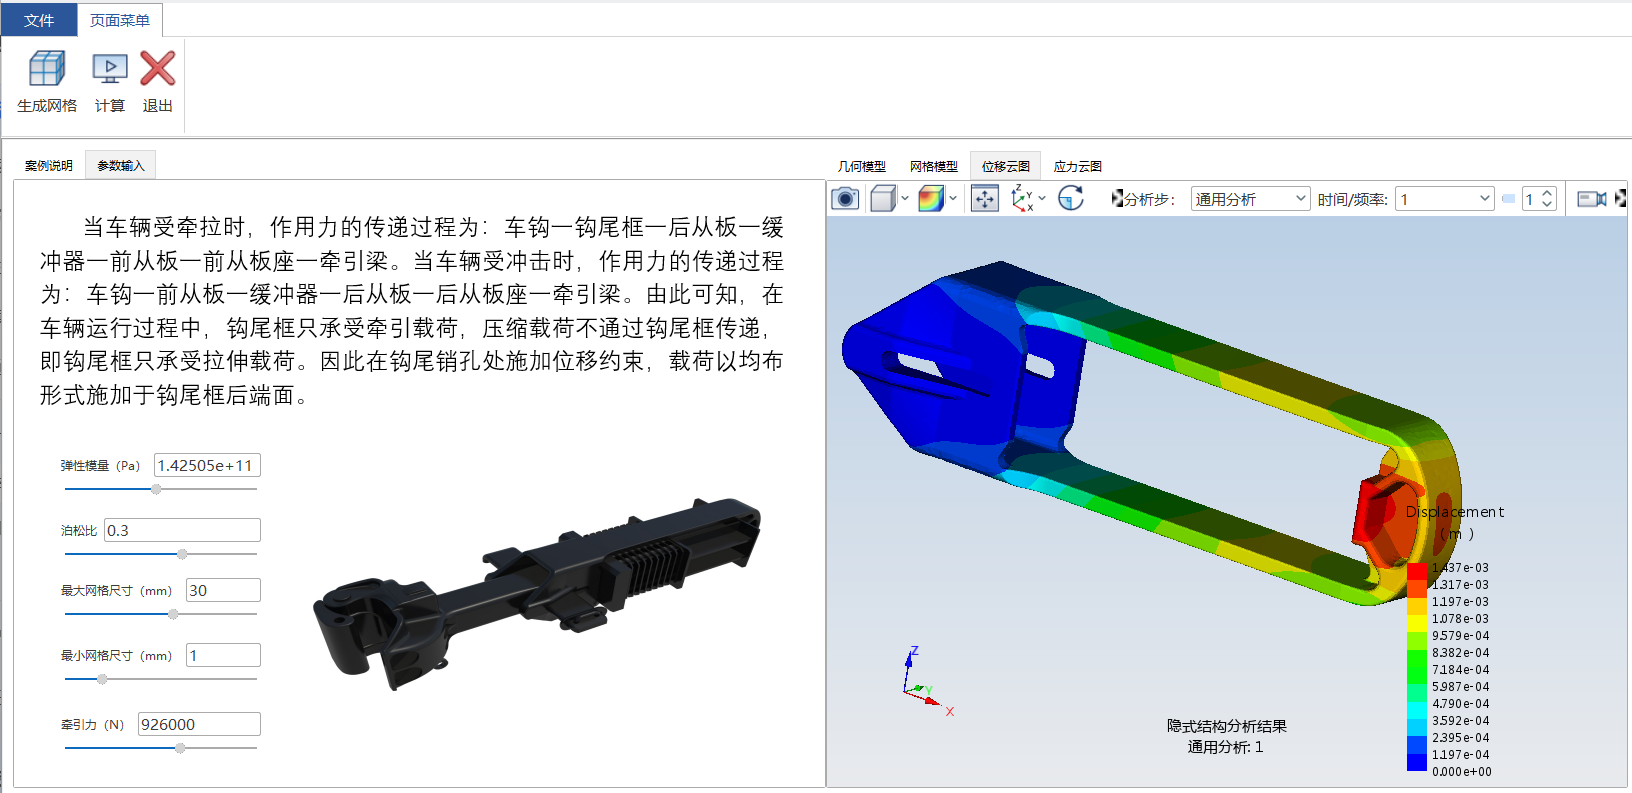The height and width of the screenshot is (793, 1632).
Task: Click the red 退出 exit icon
Action: (x=157, y=69)
